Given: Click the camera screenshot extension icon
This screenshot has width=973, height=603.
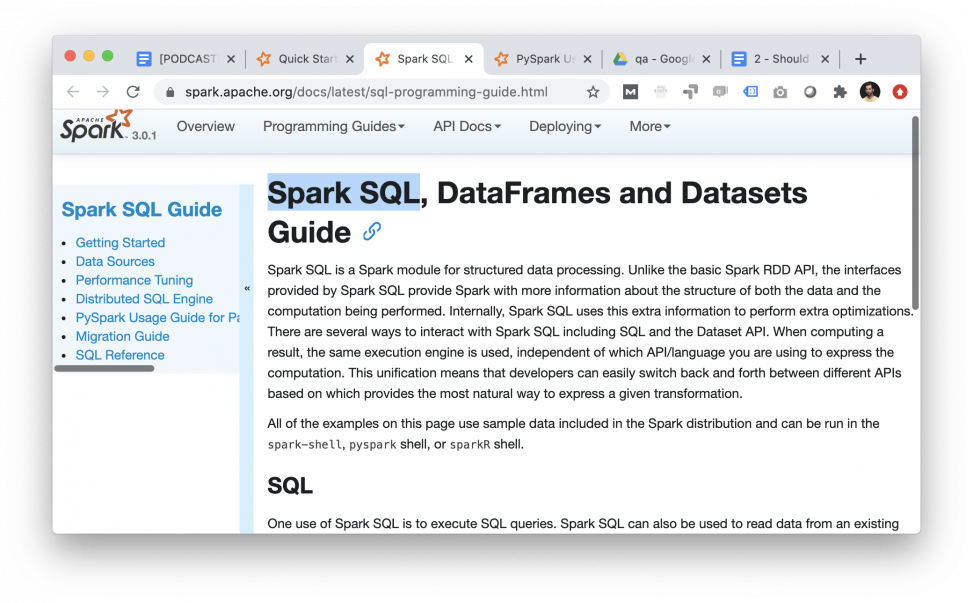Looking at the screenshot, I should (780, 91).
